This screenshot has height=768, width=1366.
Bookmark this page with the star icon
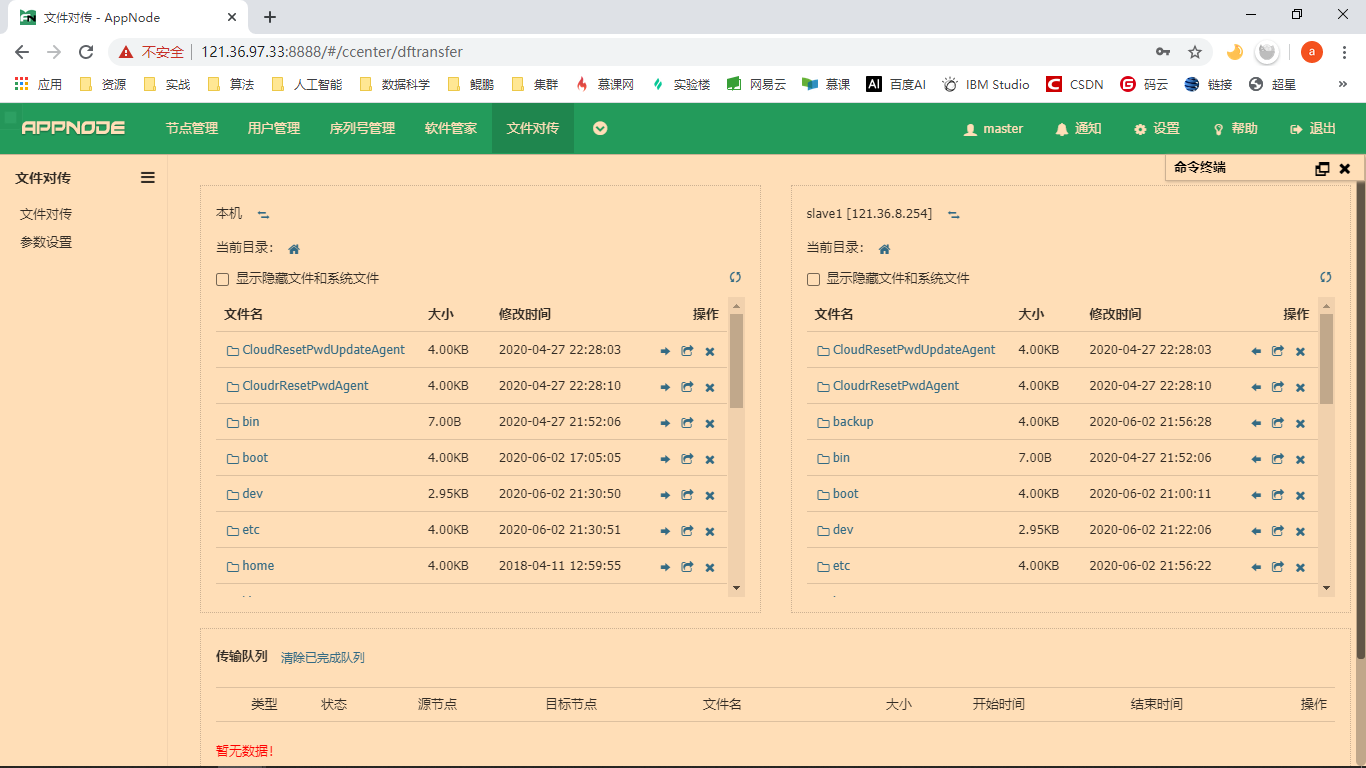1194,52
